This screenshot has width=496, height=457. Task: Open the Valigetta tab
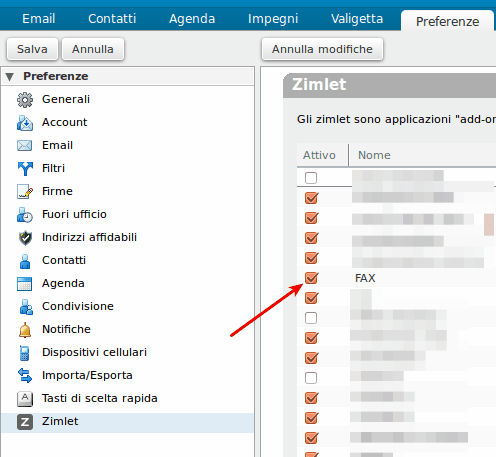[357, 19]
